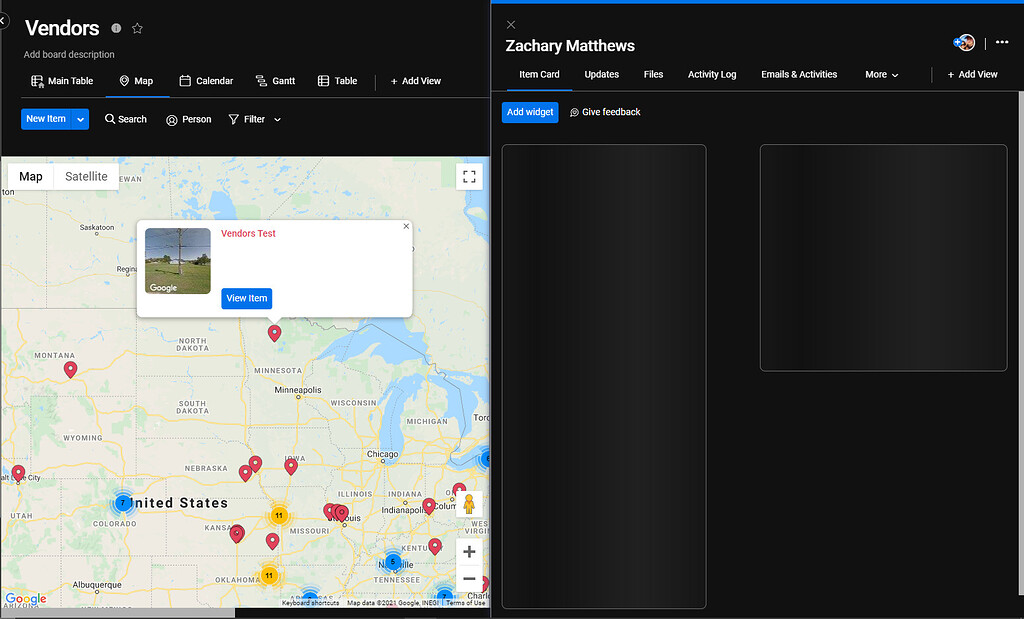Star the Vendors board as favorite
The height and width of the screenshot is (619, 1024).
137,28
